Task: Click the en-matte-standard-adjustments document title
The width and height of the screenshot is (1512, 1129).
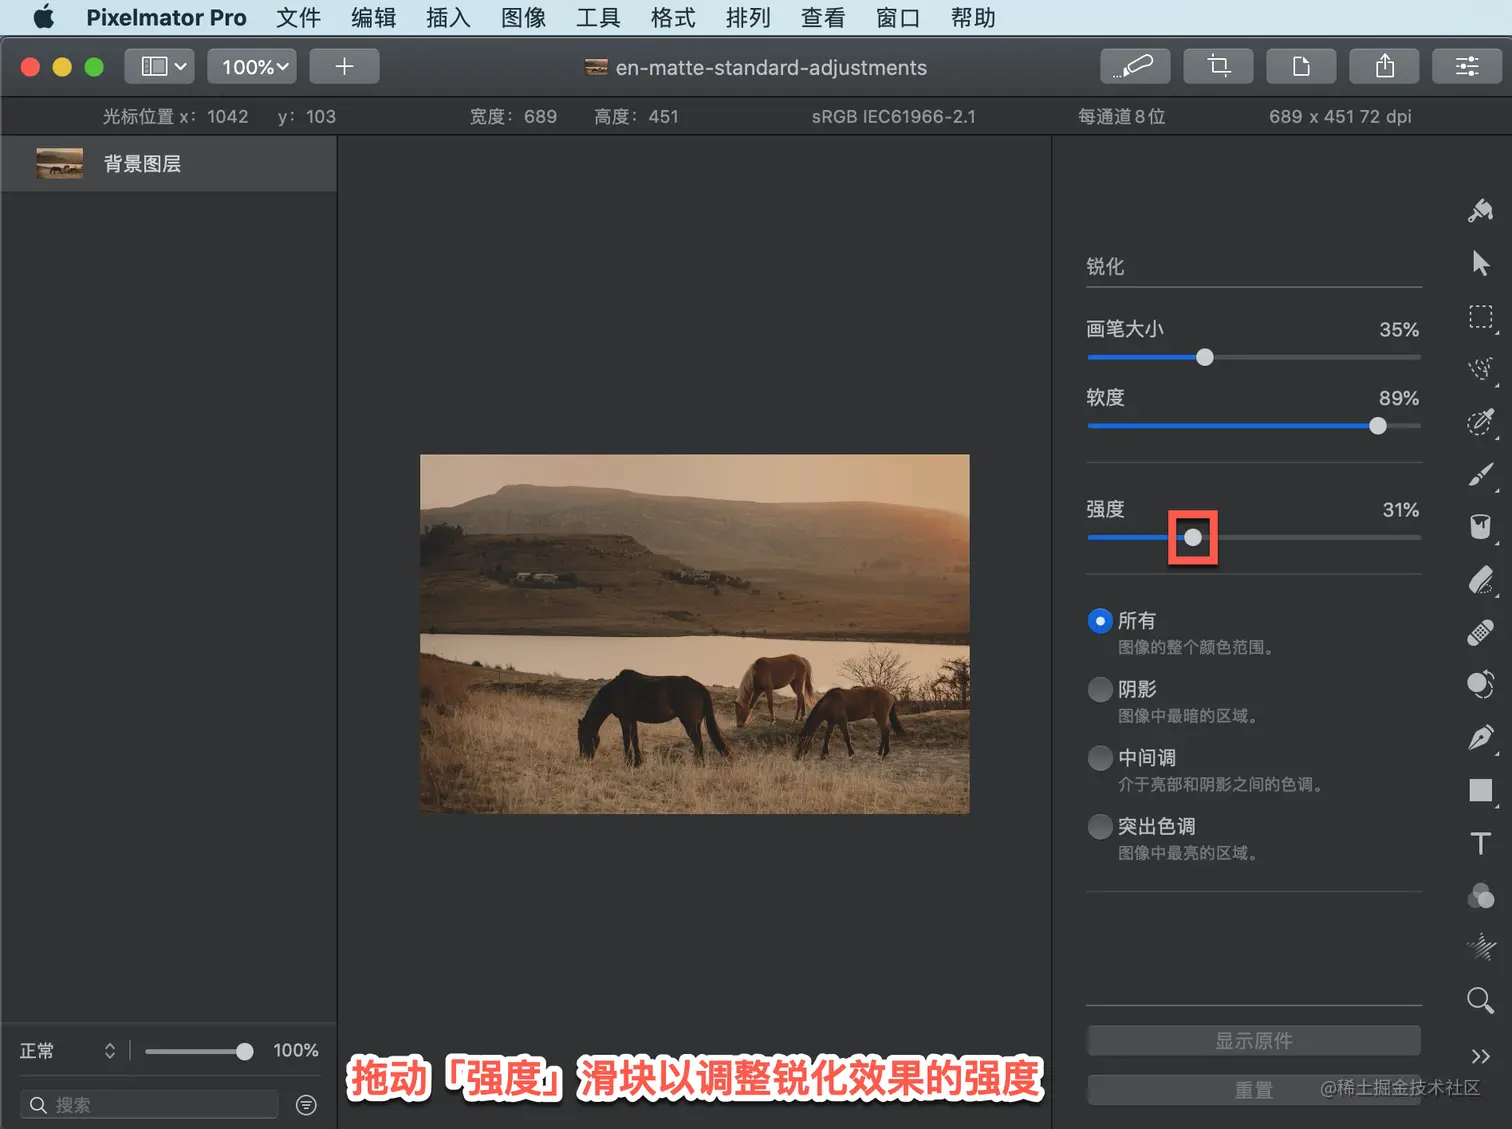Action: [x=771, y=67]
